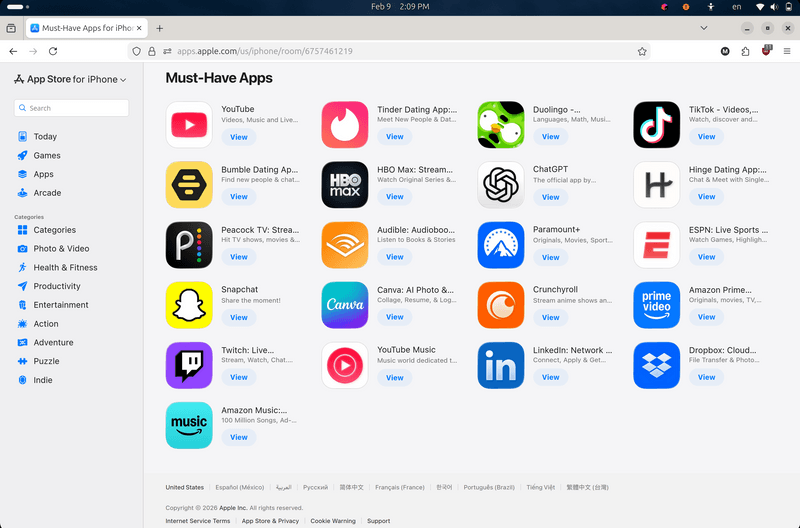Image resolution: width=800 pixels, height=528 pixels.
Task: Focus the App Store Search field
Action: coord(71,108)
